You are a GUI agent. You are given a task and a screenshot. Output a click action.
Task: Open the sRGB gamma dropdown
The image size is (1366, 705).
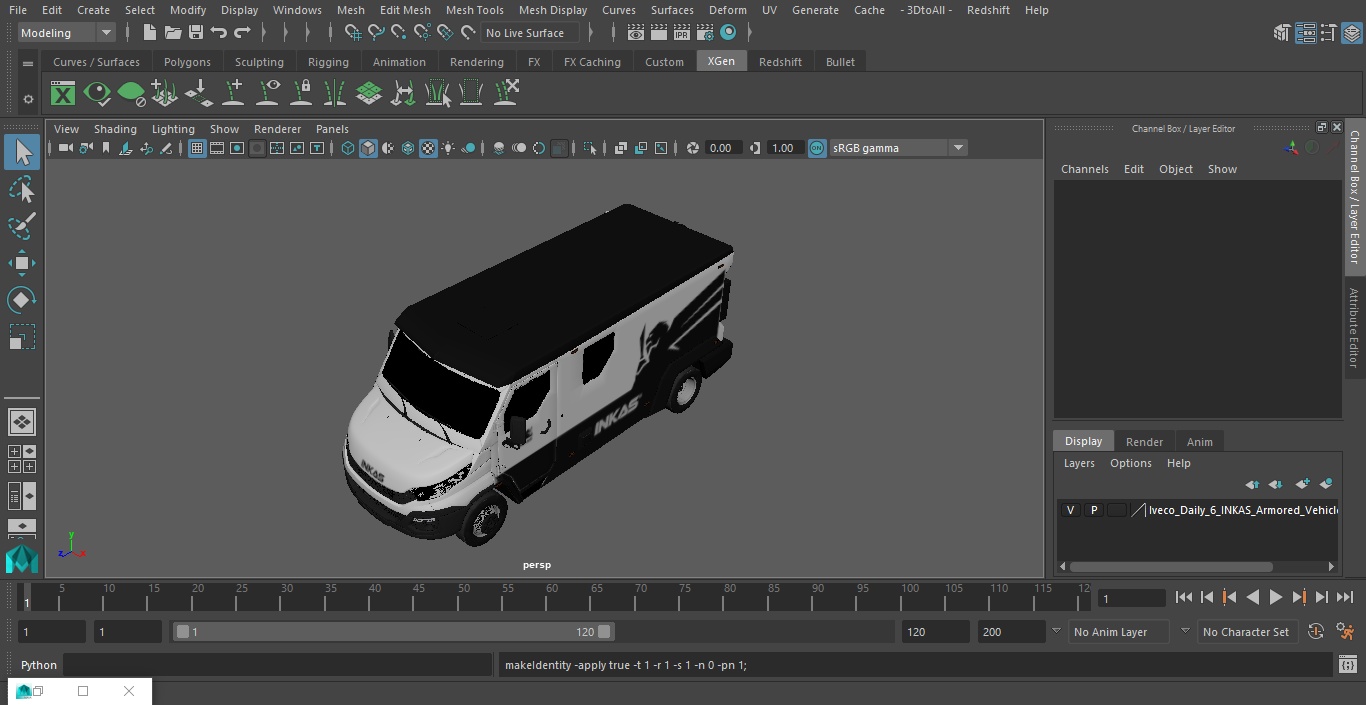pos(898,148)
